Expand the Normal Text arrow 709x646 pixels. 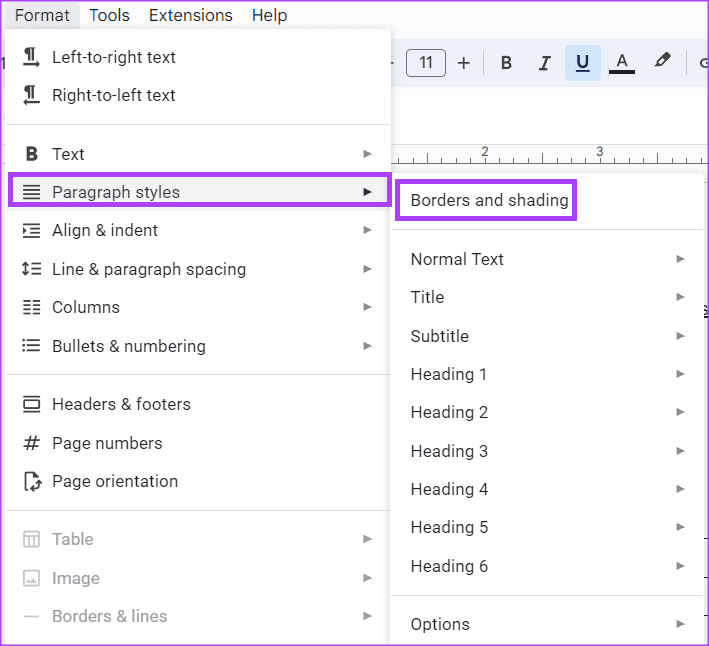pos(680,259)
